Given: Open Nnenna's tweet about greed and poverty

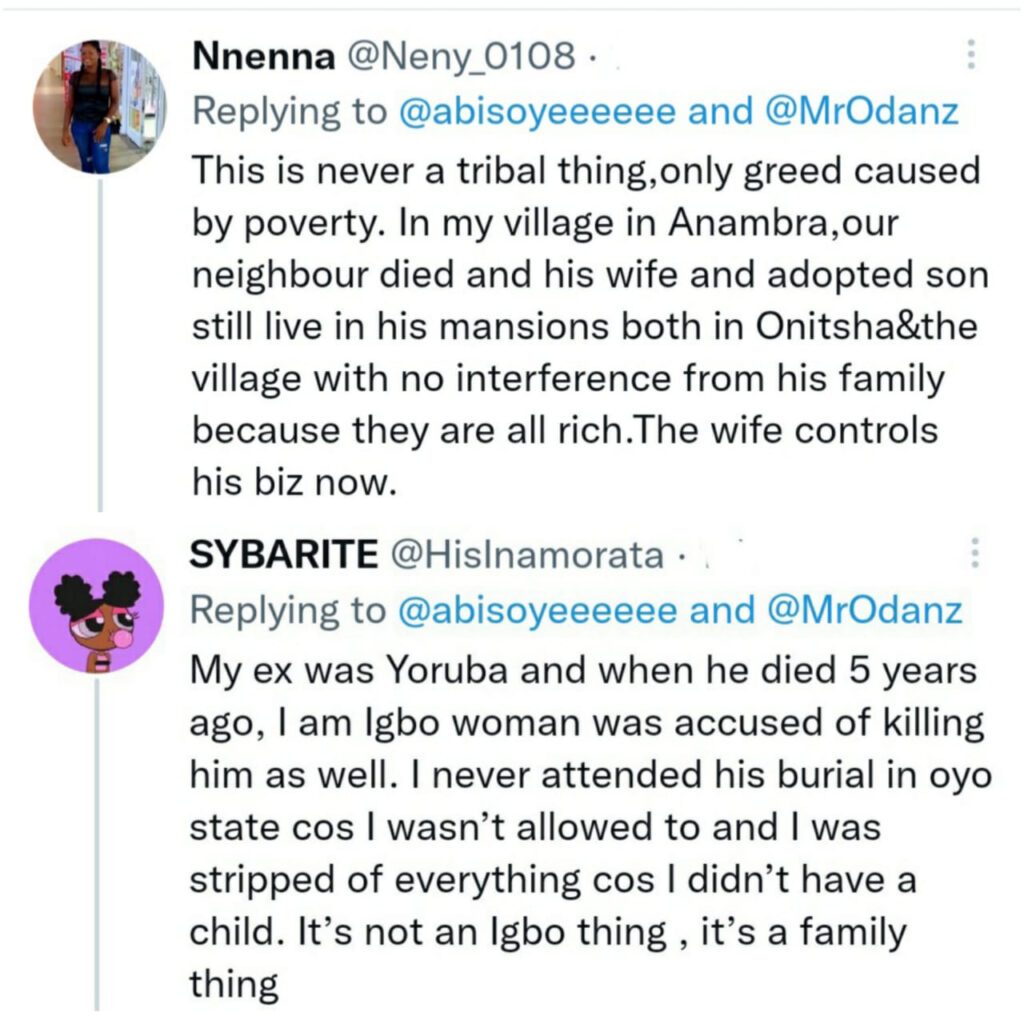Looking at the screenshot, I should click(585, 327).
